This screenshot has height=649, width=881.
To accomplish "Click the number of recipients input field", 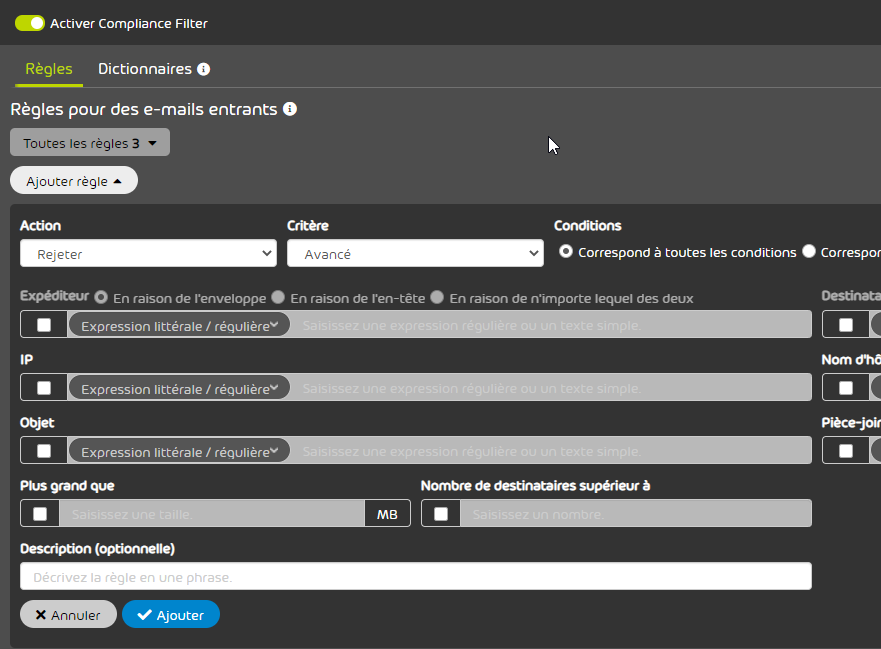I will point(636,514).
